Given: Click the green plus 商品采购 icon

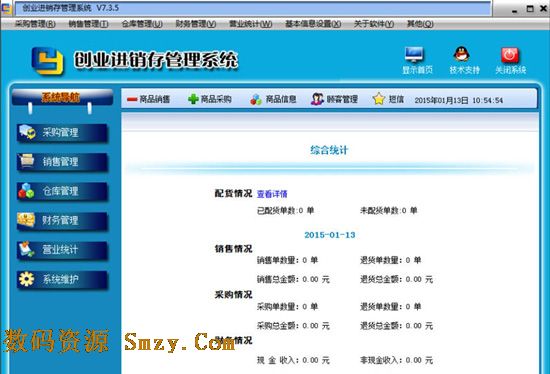Looking at the screenshot, I should [193, 99].
